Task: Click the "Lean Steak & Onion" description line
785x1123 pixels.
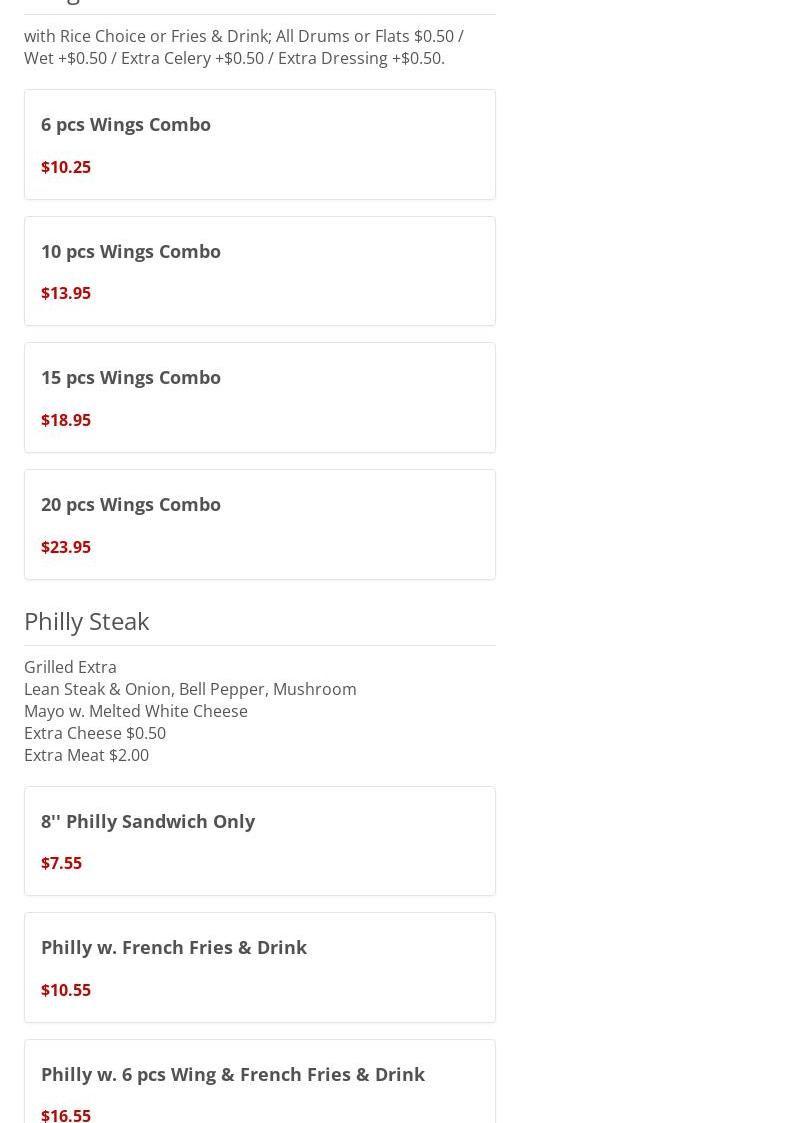Action: 190,689
